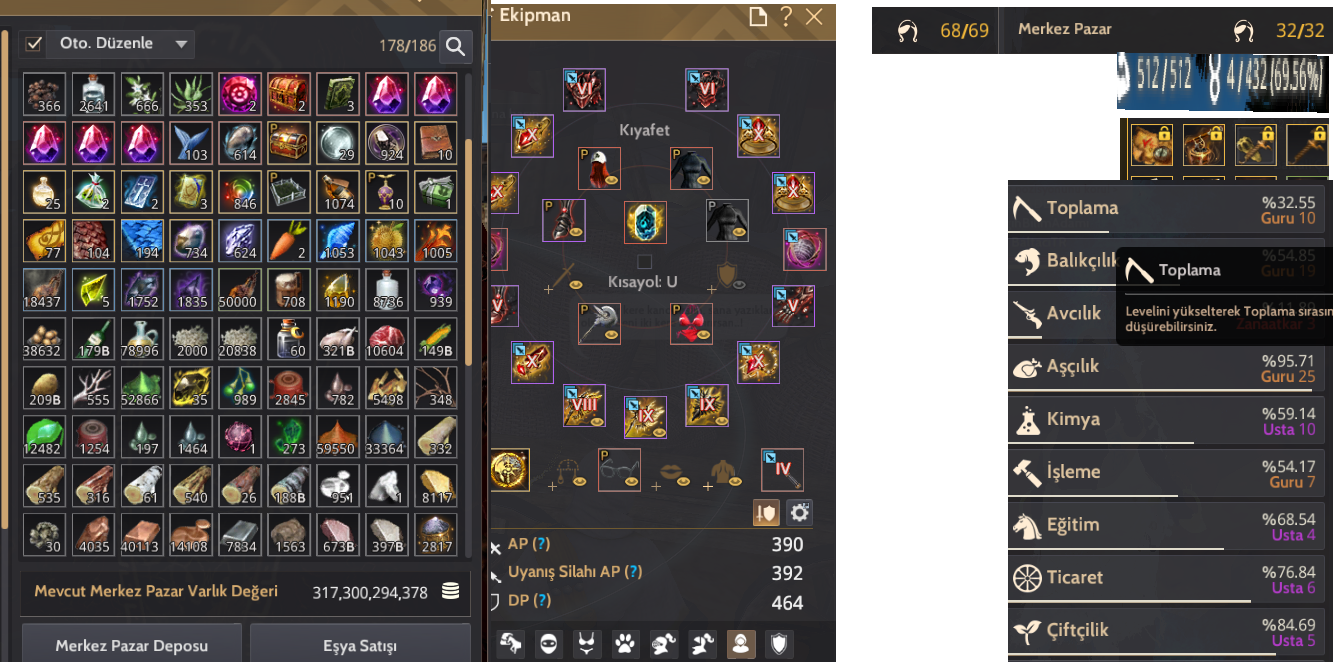Open the help question mark in Ekipman
This screenshot has width=1333, height=662.
(786, 16)
